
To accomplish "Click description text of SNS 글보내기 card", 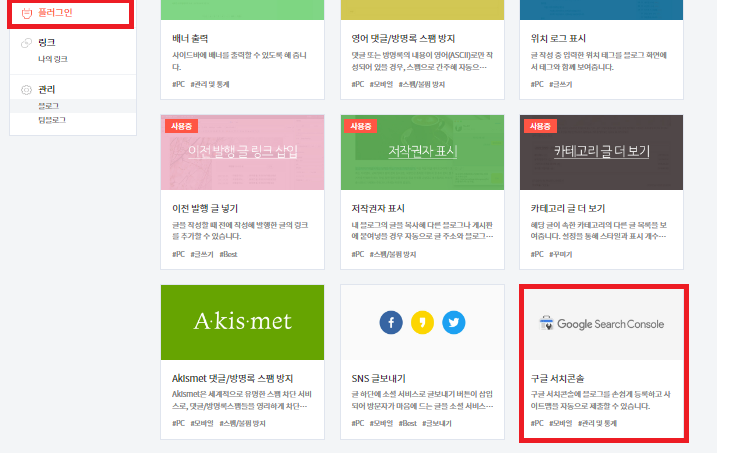I will [x=422, y=400].
